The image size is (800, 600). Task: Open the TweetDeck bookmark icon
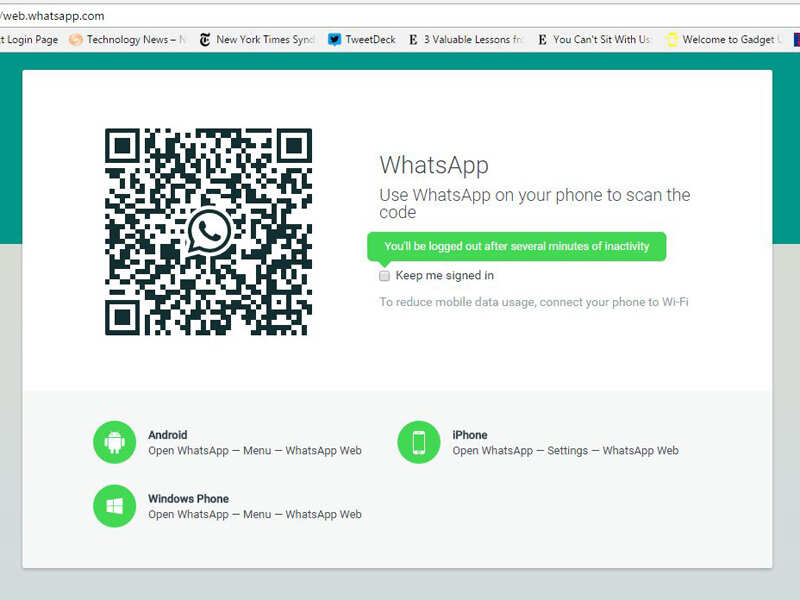pos(334,40)
